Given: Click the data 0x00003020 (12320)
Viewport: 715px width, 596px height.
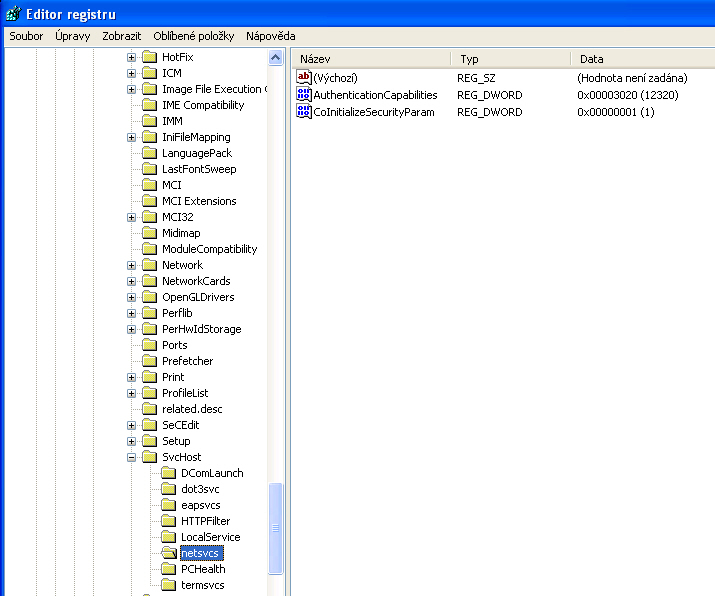Looking at the screenshot, I should [x=627, y=95].
